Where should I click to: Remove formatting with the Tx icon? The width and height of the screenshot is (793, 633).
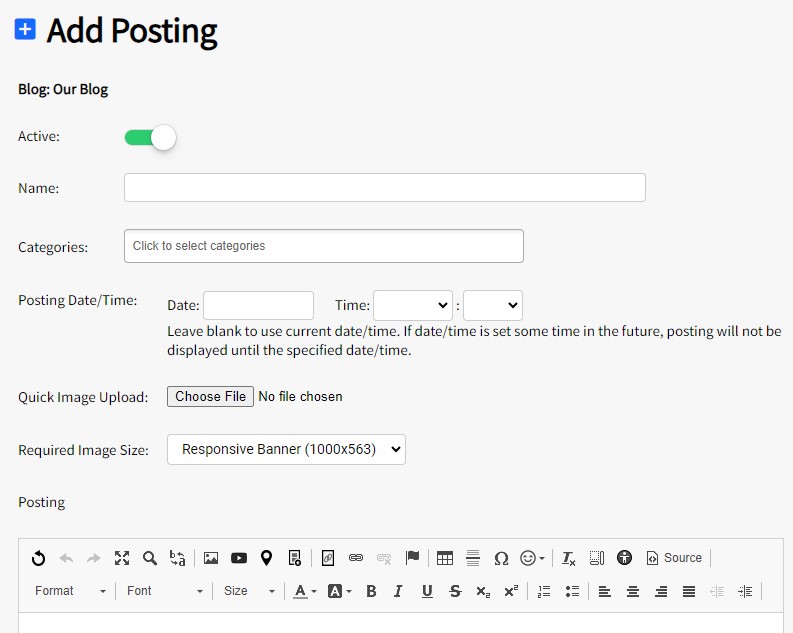pyautogui.click(x=568, y=558)
